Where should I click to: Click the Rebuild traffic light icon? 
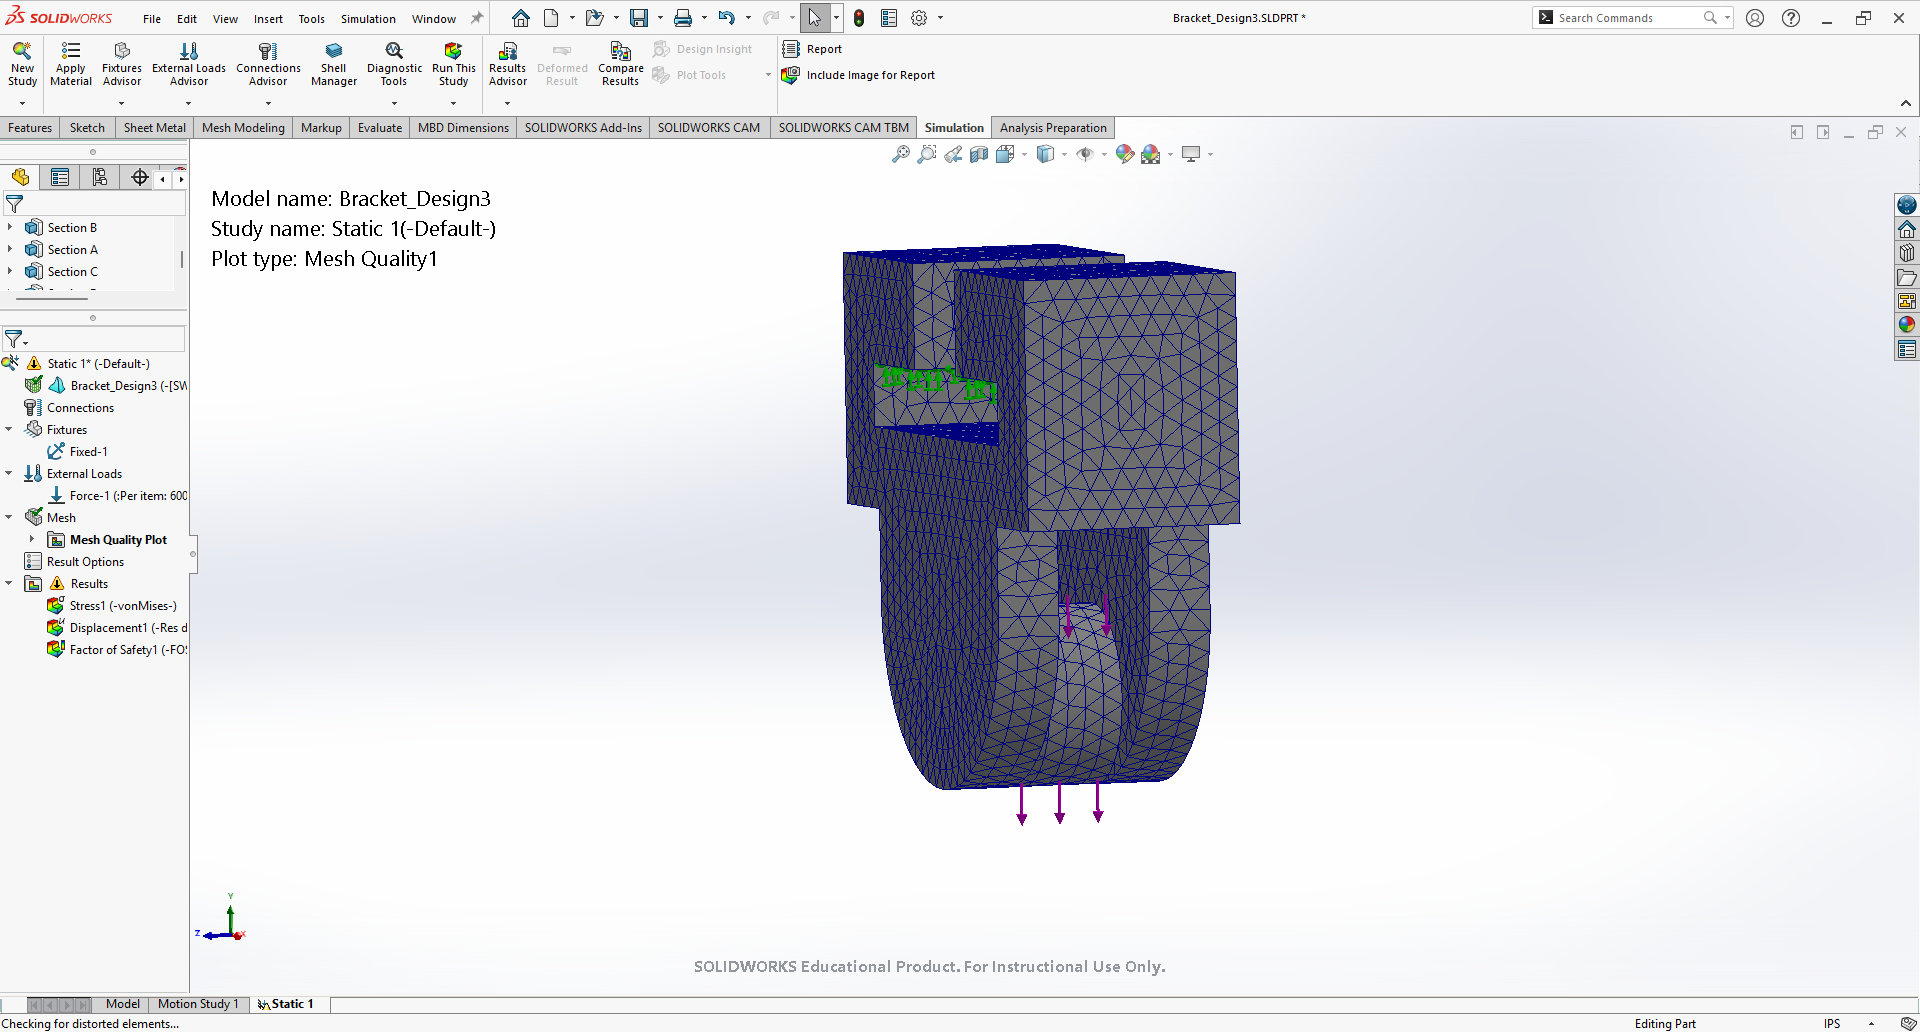[x=859, y=18]
